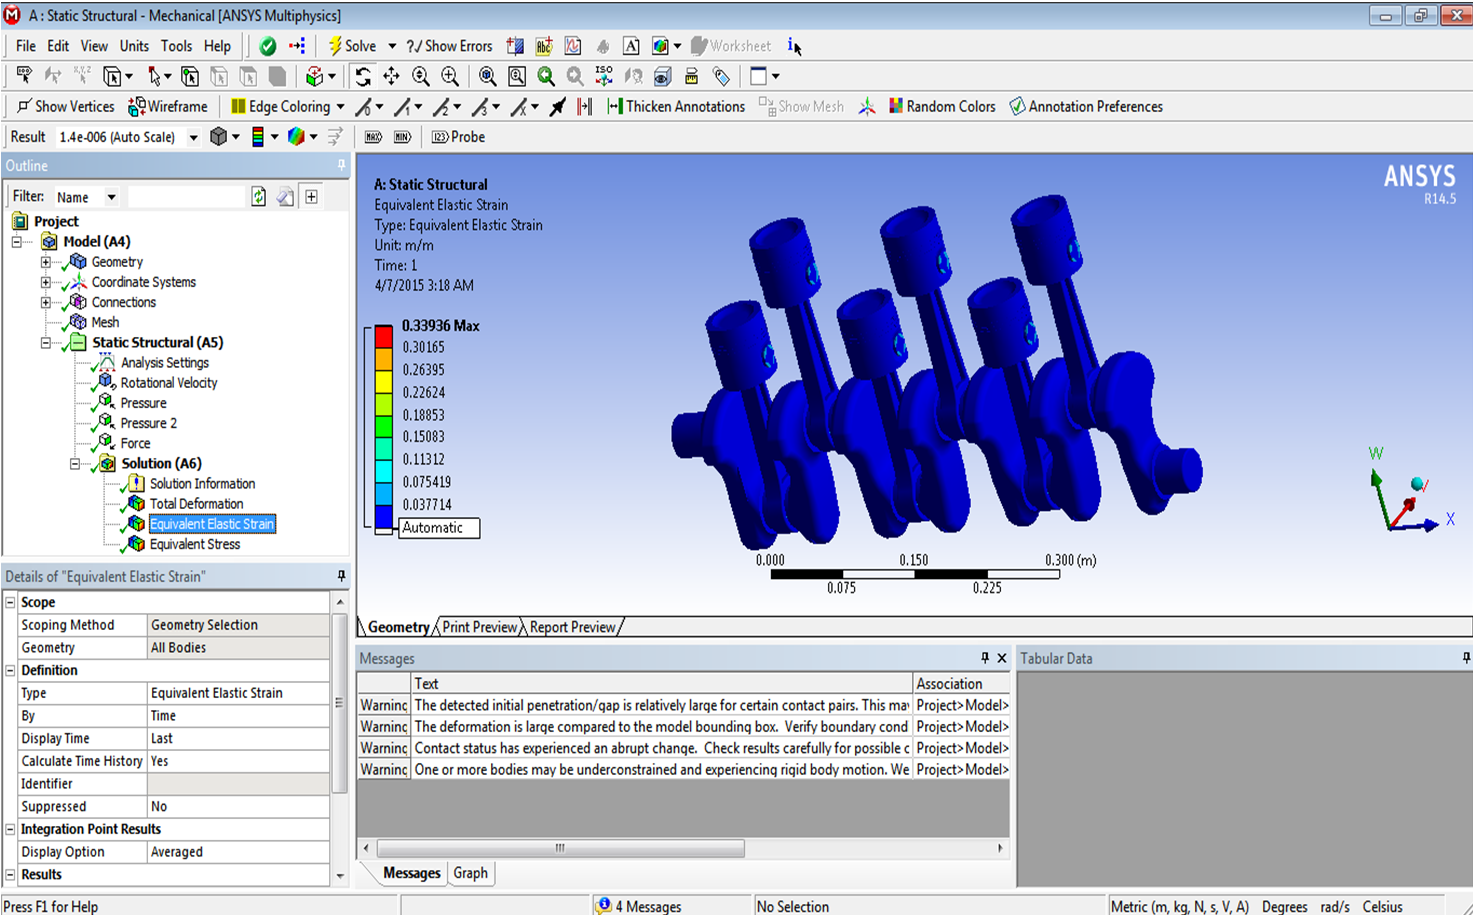The width and height of the screenshot is (1473, 915).
Task: Switch to the Report Preview tab
Action: [x=572, y=627]
